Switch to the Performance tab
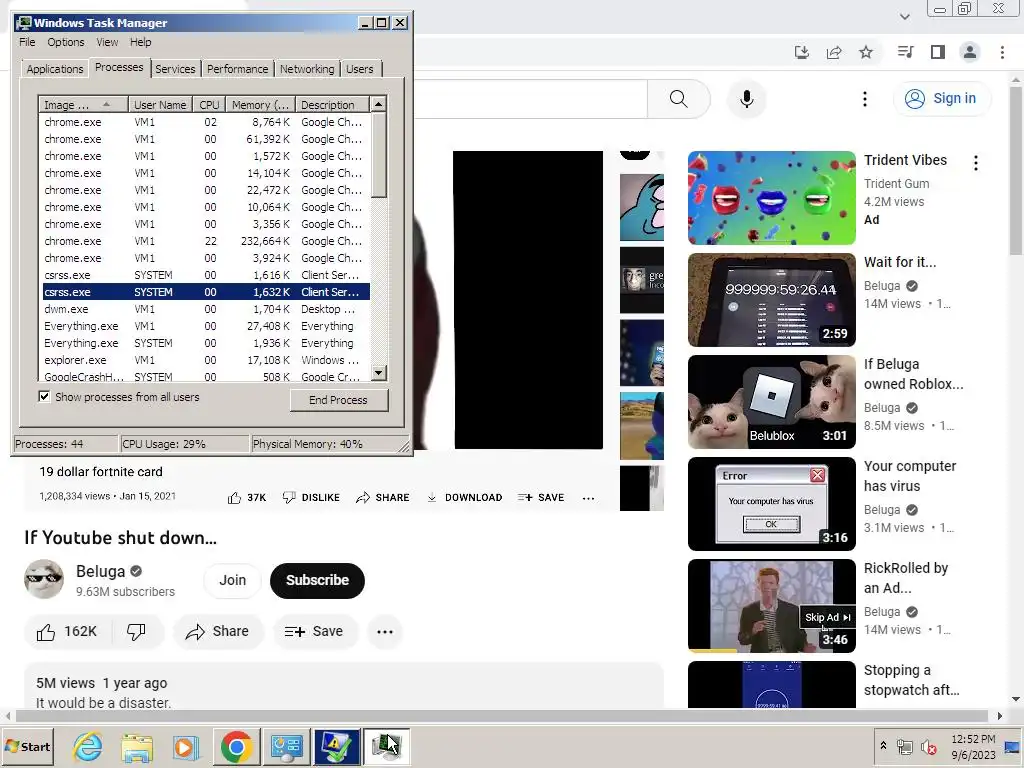Viewport: 1024px width, 768px height. pos(237,69)
